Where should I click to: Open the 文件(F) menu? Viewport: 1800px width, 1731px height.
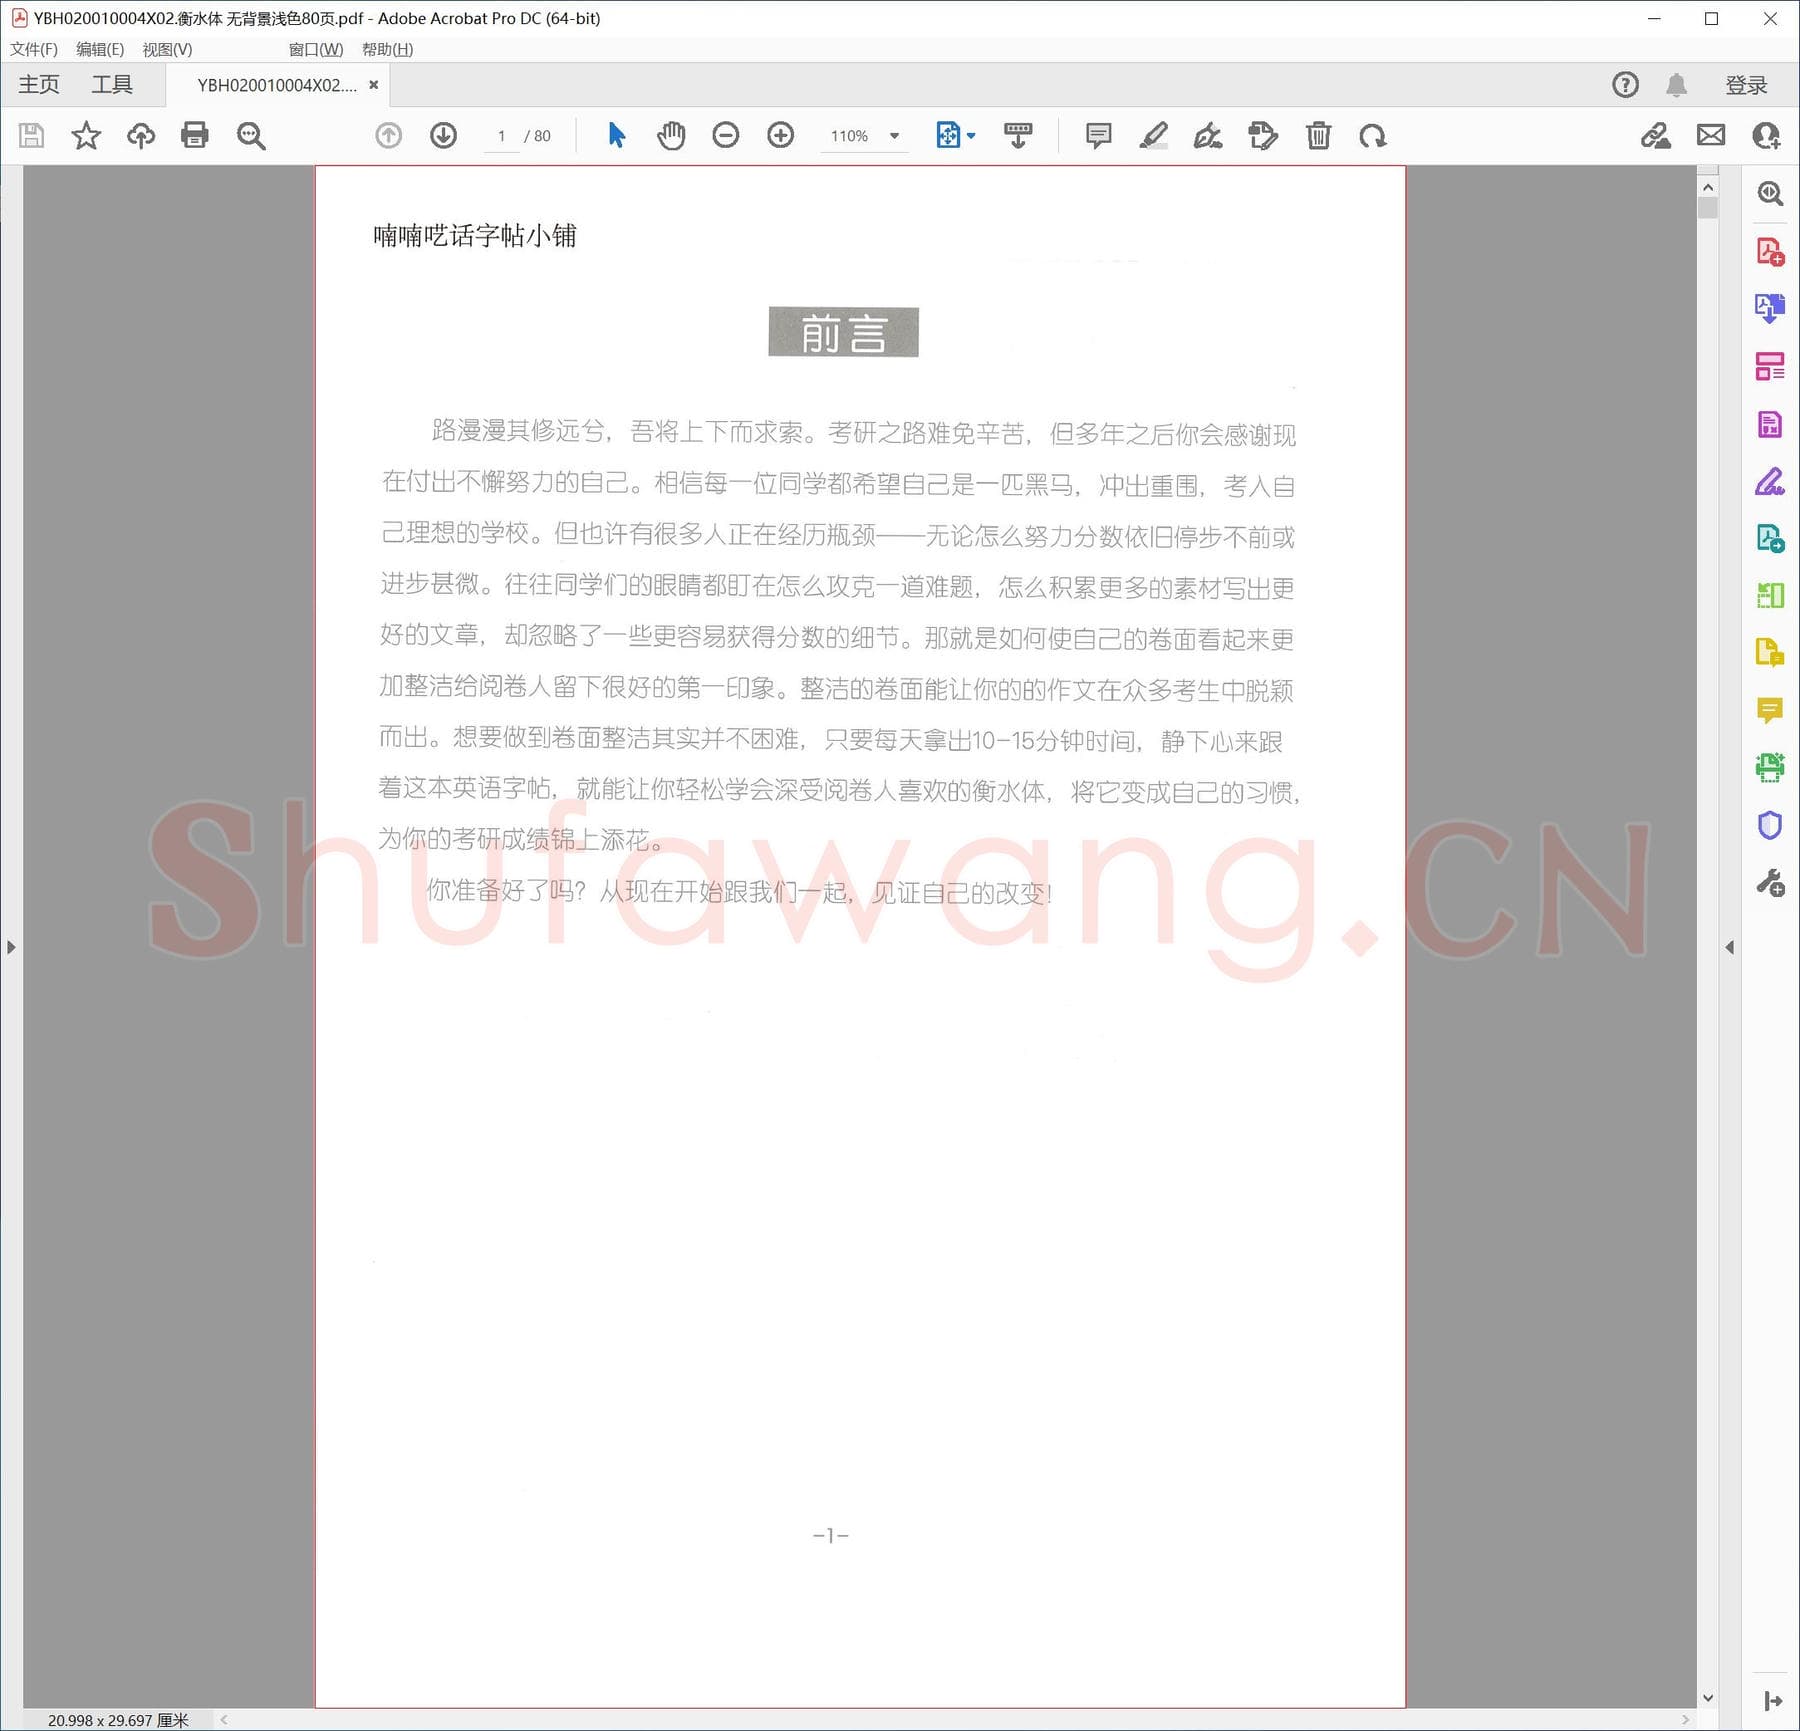tap(34, 49)
